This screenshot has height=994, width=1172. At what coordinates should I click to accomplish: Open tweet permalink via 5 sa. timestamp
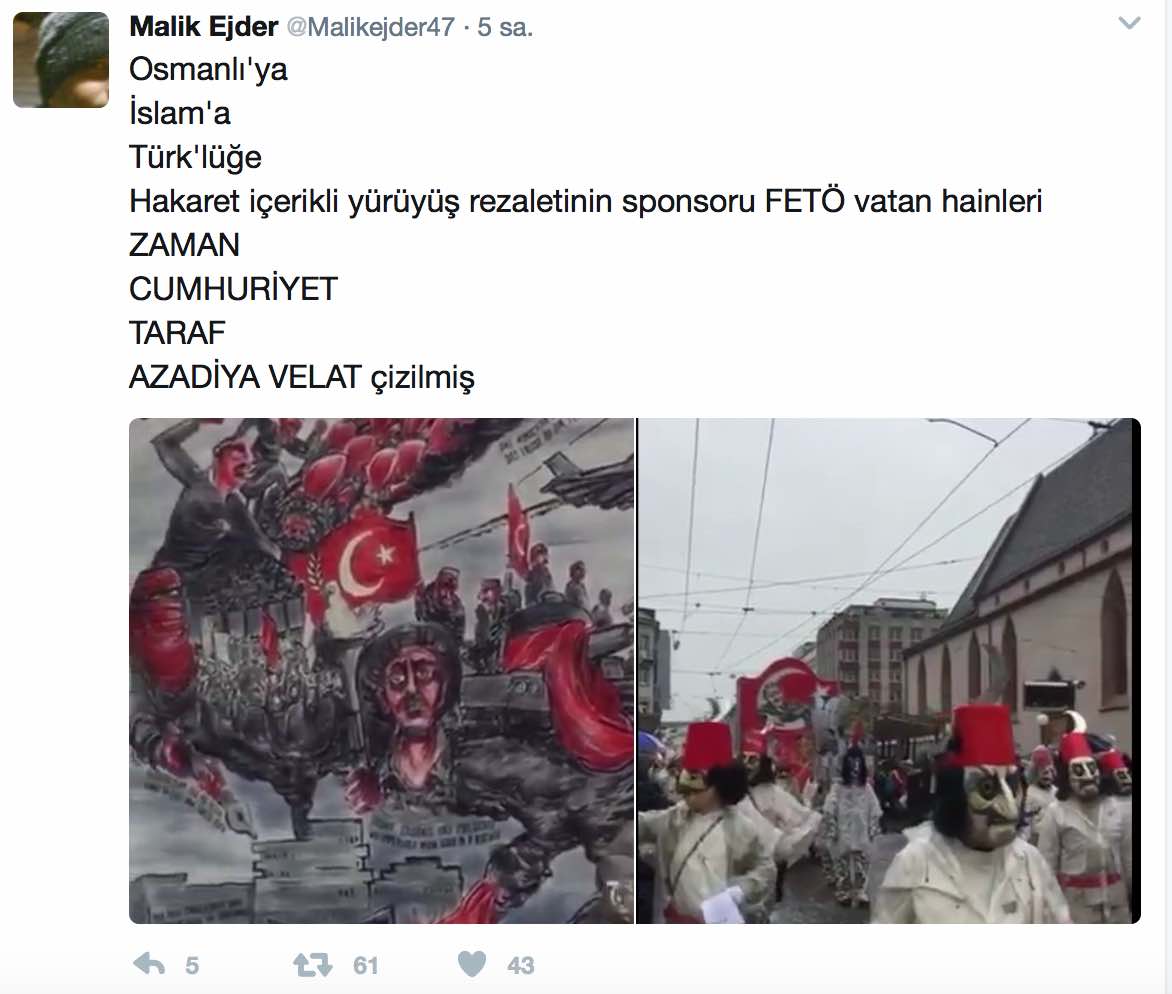pos(505,28)
